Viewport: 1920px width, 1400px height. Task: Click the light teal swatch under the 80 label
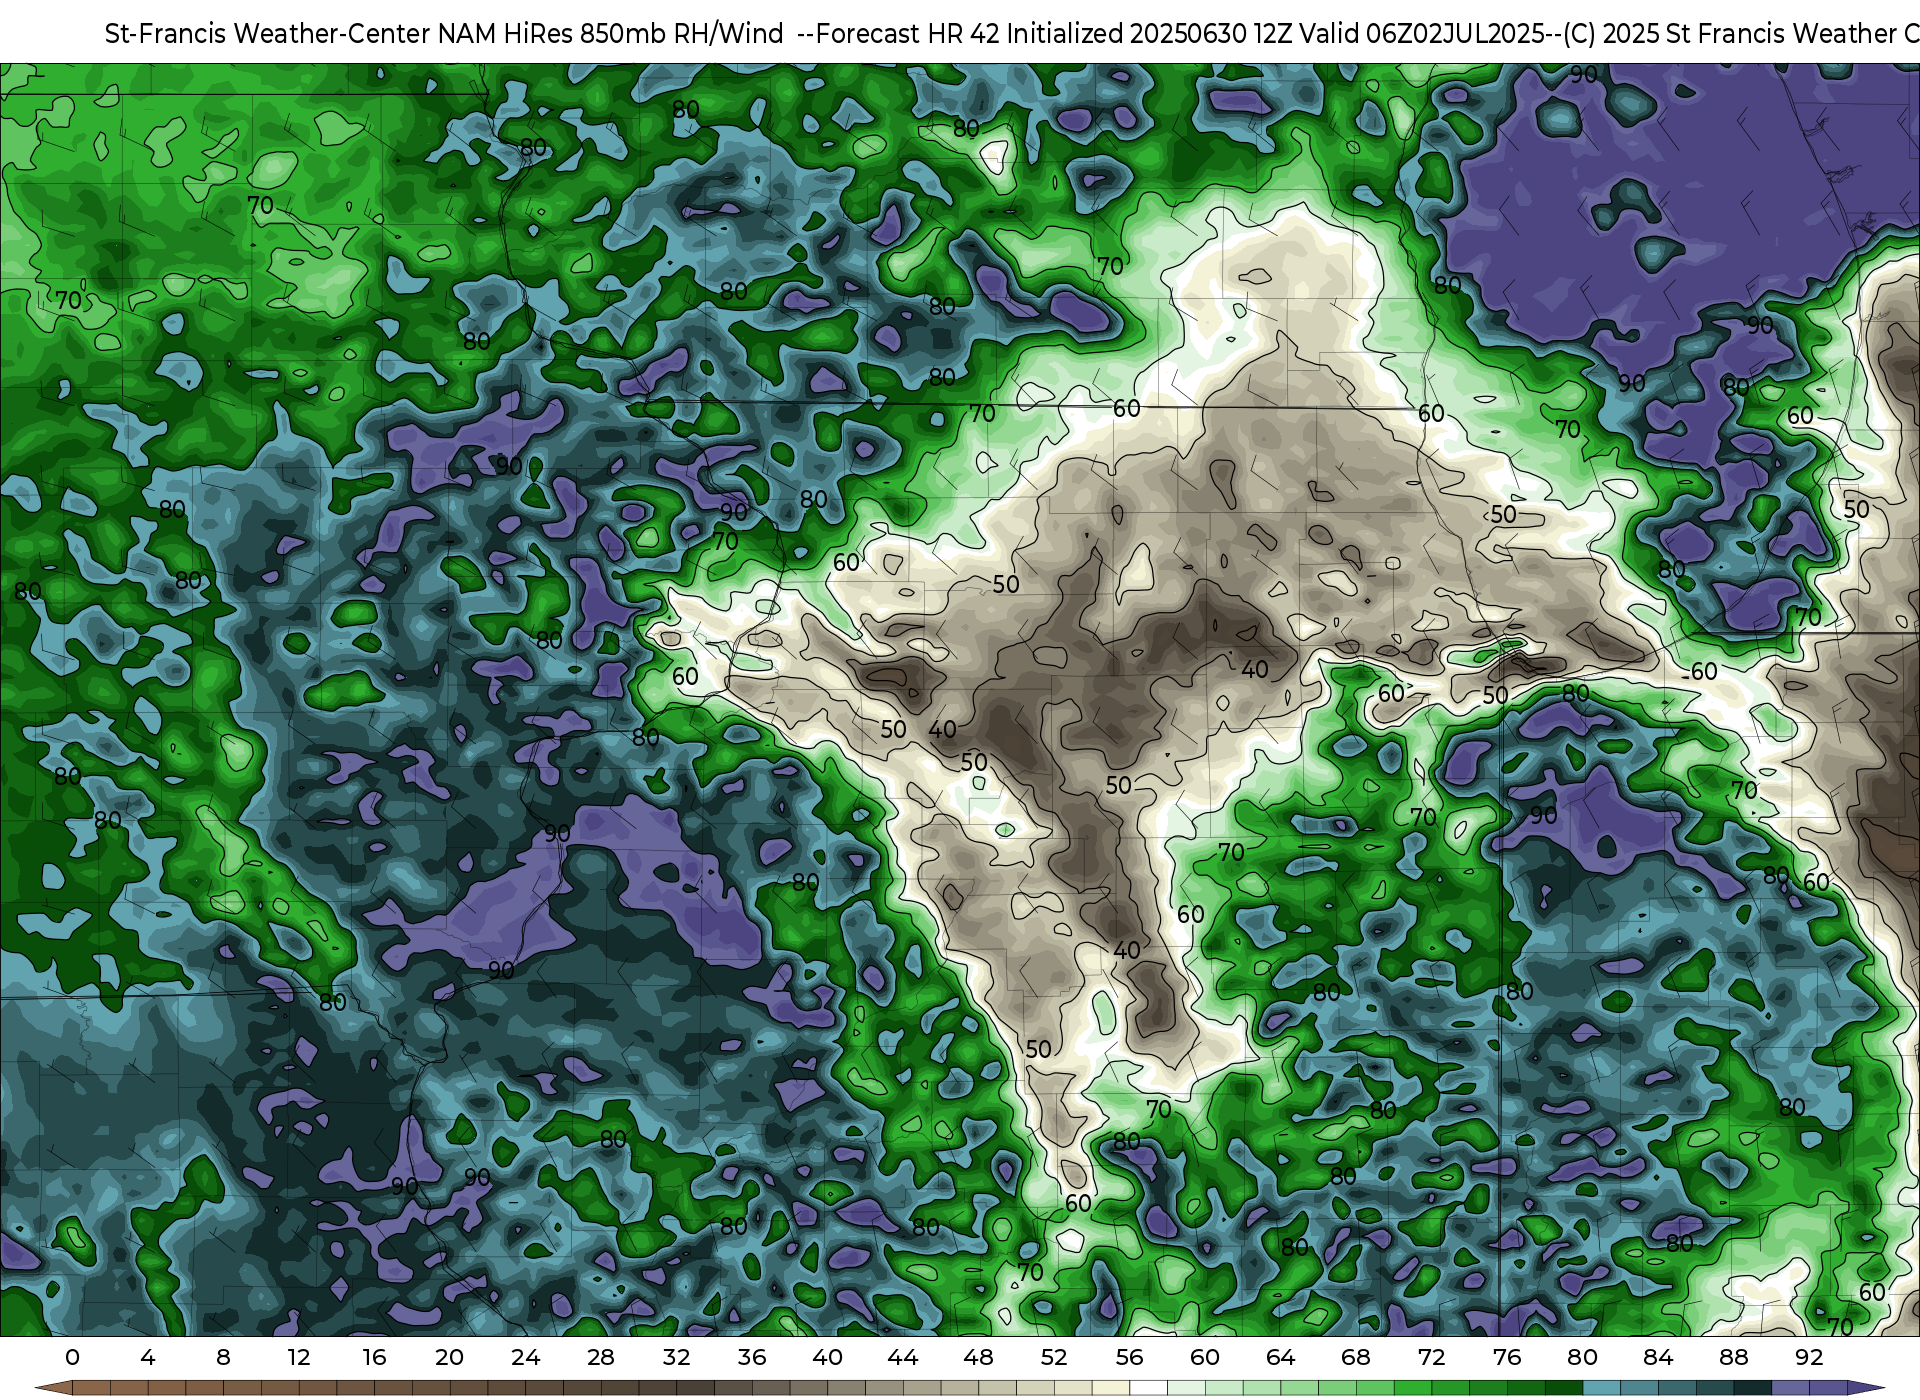click(x=1602, y=1389)
